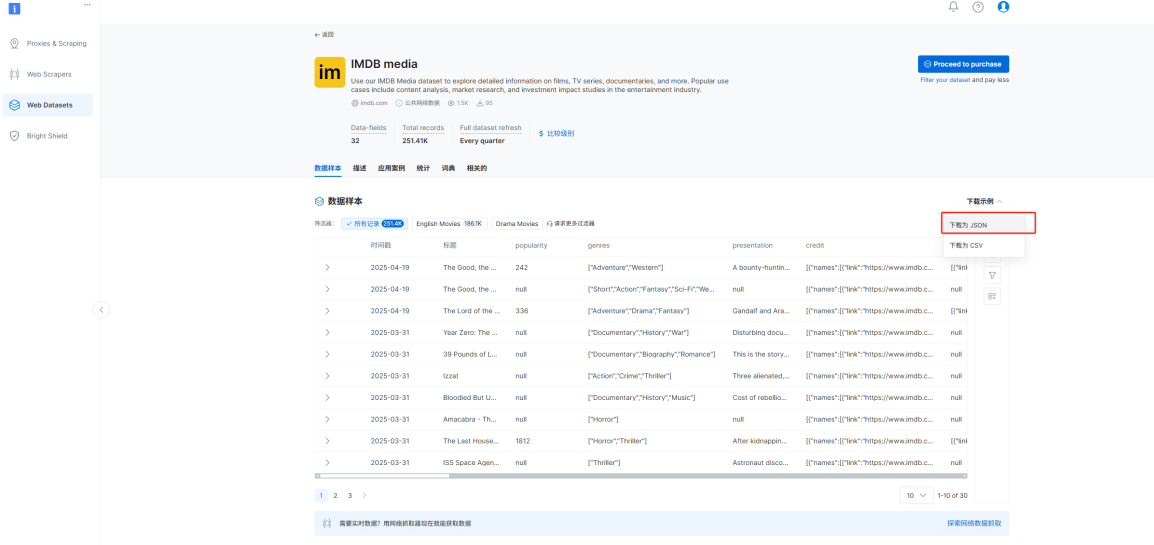1154x545 pixels.
Task: Expand the Amacabra row
Action: click(327, 419)
